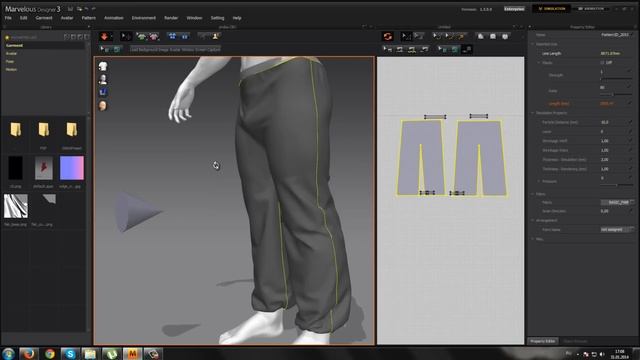Viewport: 640px width, 360px height.
Task: Select the right pants pattern piece
Action: coord(480,158)
